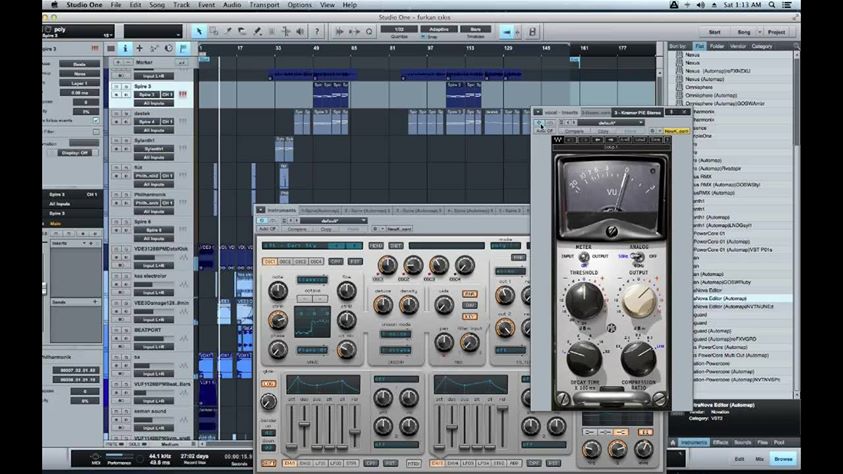Click the power icon in Instruments window header
This screenshot has height=474, width=843.
coord(262,220)
